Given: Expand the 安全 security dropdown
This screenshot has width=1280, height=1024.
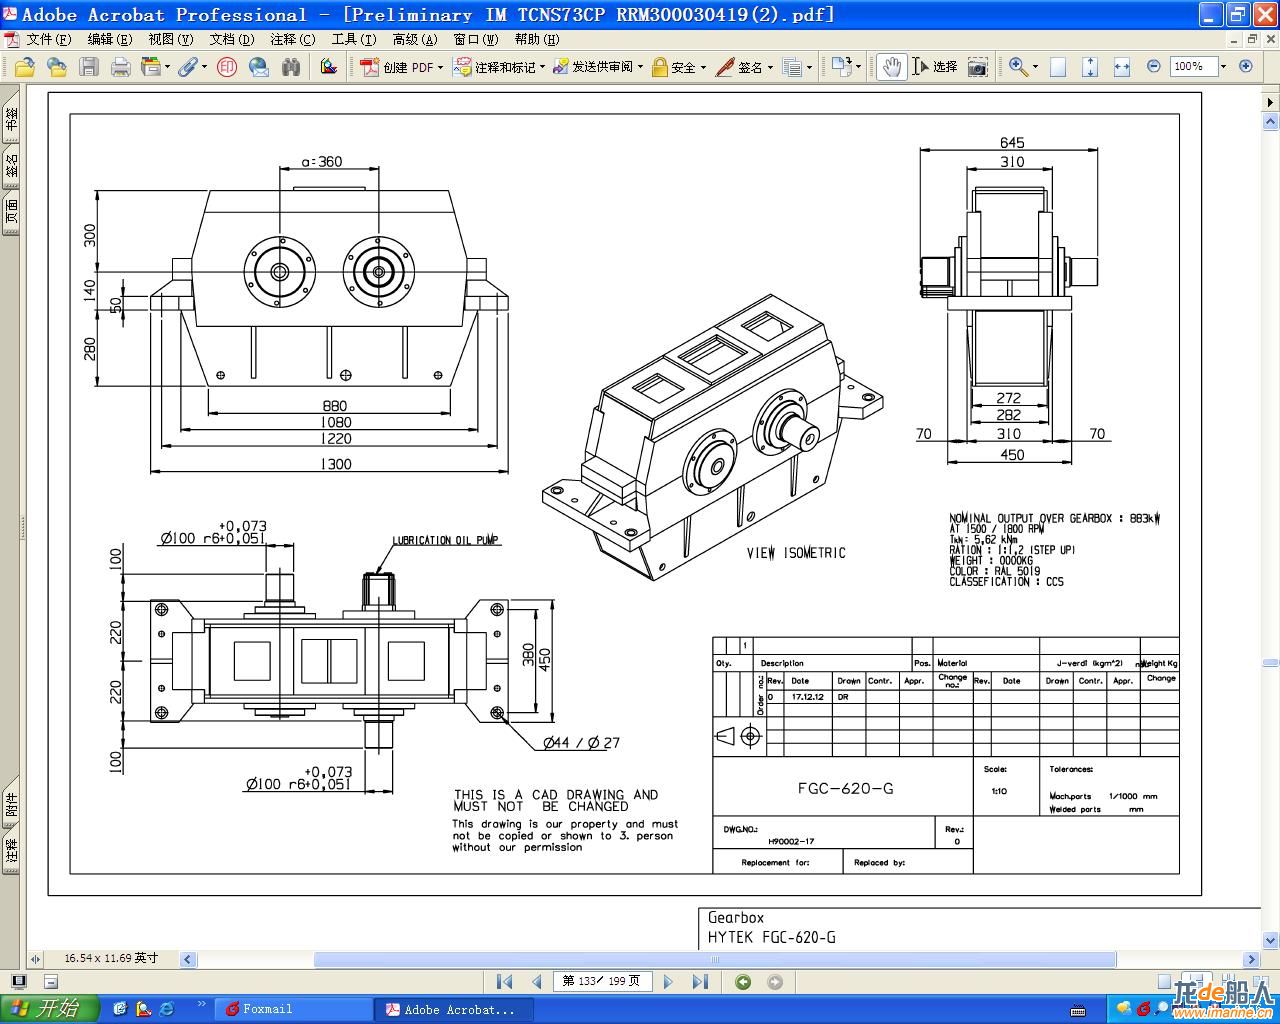Looking at the screenshot, I should [x=703, y=67].
